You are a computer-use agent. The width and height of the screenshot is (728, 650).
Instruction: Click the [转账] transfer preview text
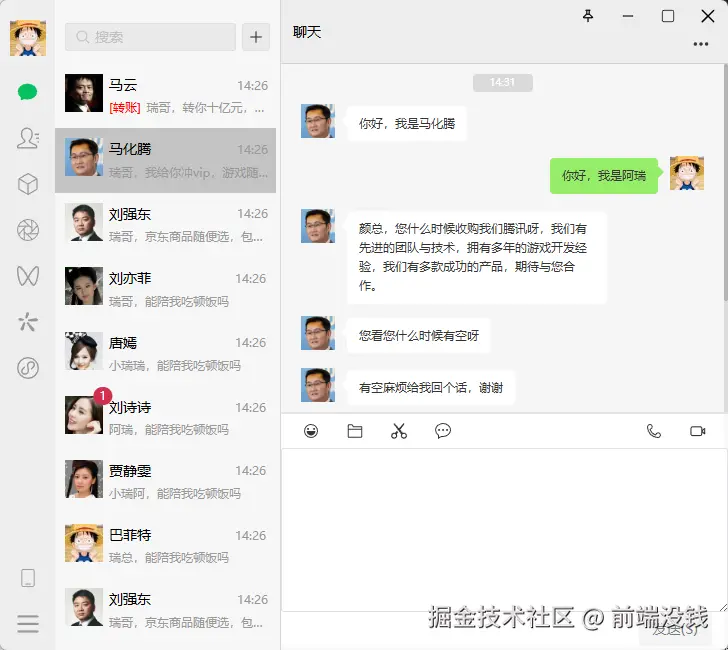pyautogui.click(x=124, y=108)
